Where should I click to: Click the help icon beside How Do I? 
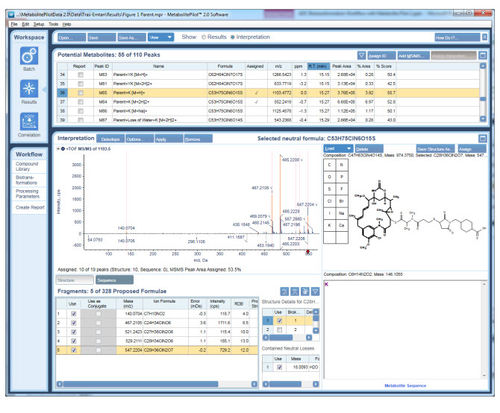coord(485,37)
